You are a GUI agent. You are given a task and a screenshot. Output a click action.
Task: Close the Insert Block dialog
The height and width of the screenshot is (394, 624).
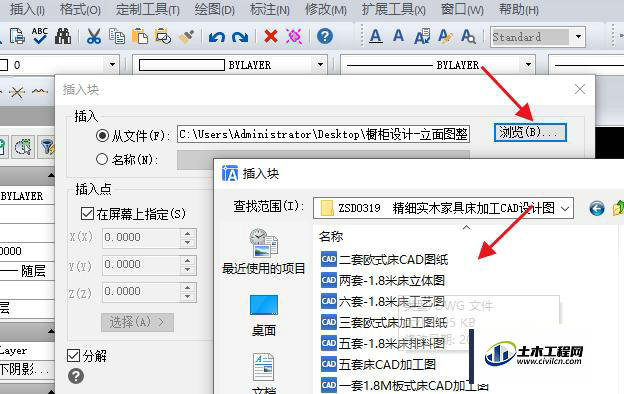click(x=580, y=89)
